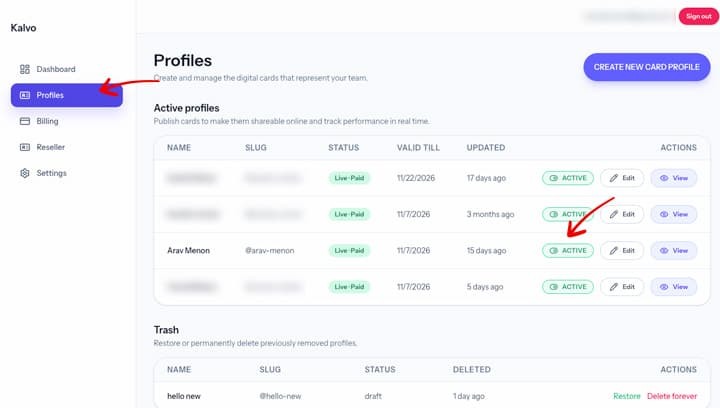Click the Settings gear icon
The image size is (720, 408).
point(25,173)
